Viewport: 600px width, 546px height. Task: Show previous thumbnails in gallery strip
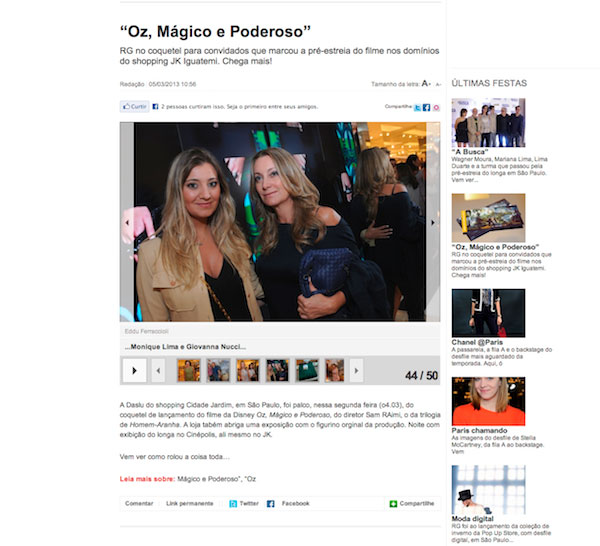coord(158,370)
